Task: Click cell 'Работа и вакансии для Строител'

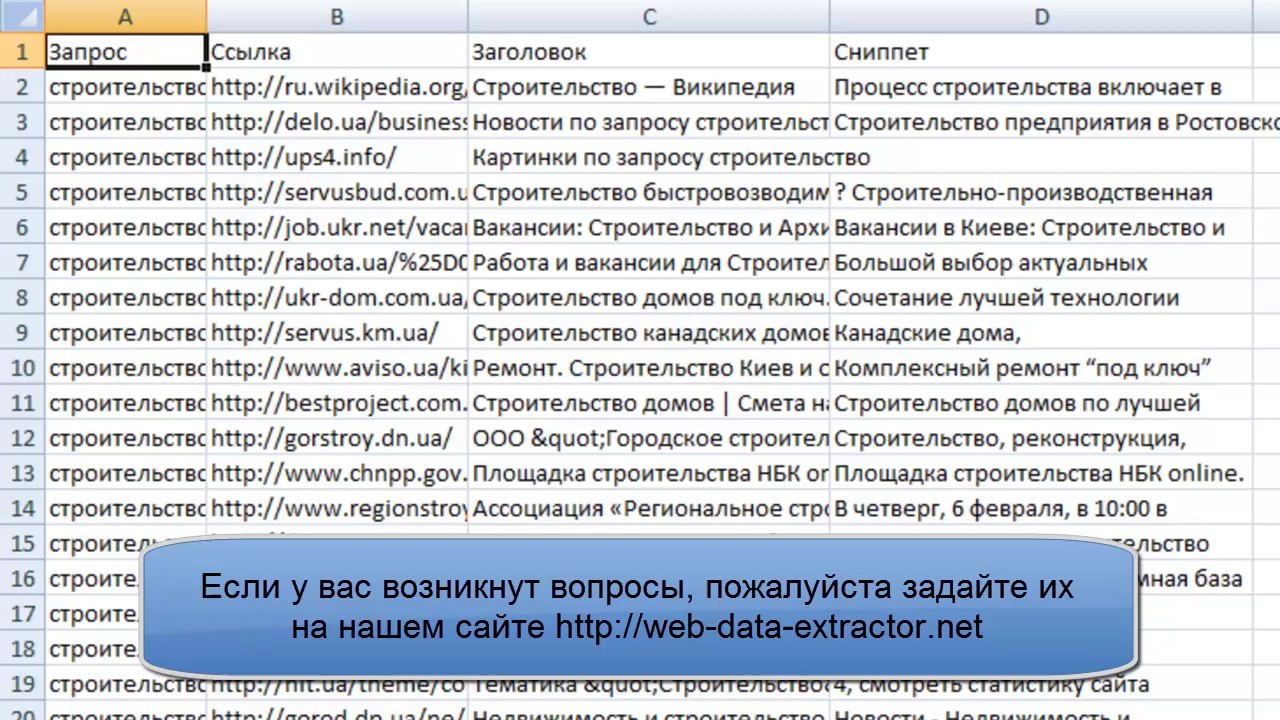Action: click(x=649, y=263)
